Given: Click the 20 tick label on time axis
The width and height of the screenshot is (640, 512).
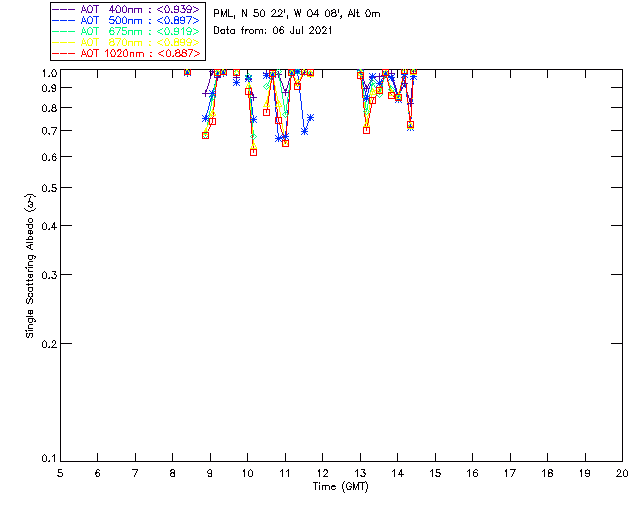Looking at the screenshot, I should click(622, 472).
